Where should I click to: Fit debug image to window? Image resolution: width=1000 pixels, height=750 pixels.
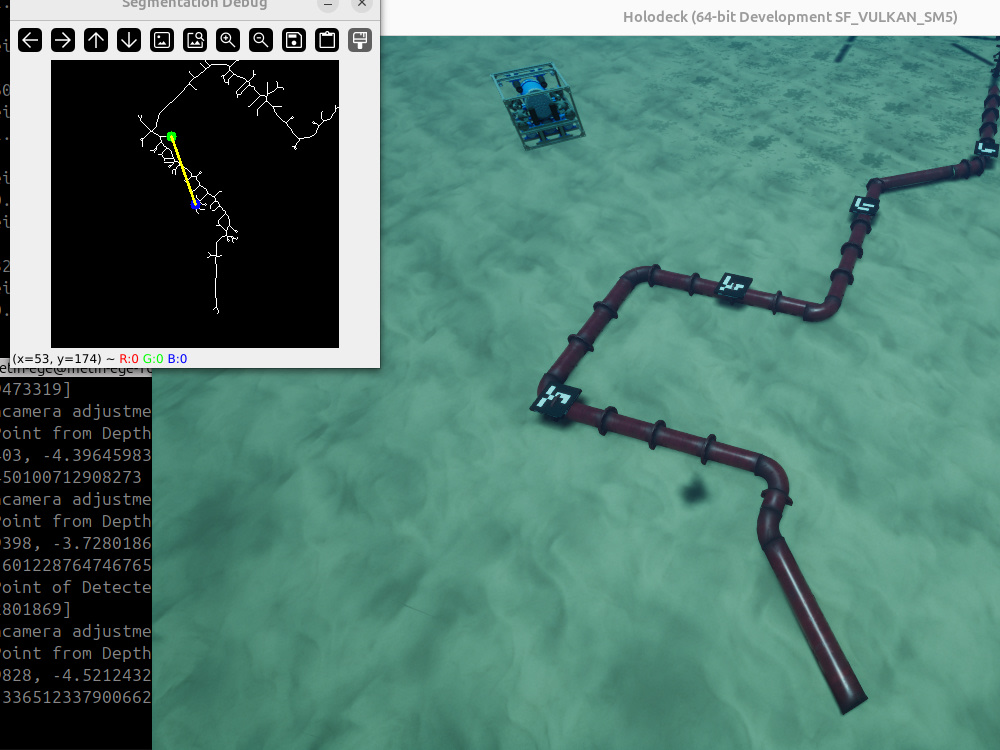tap(195, 40)
